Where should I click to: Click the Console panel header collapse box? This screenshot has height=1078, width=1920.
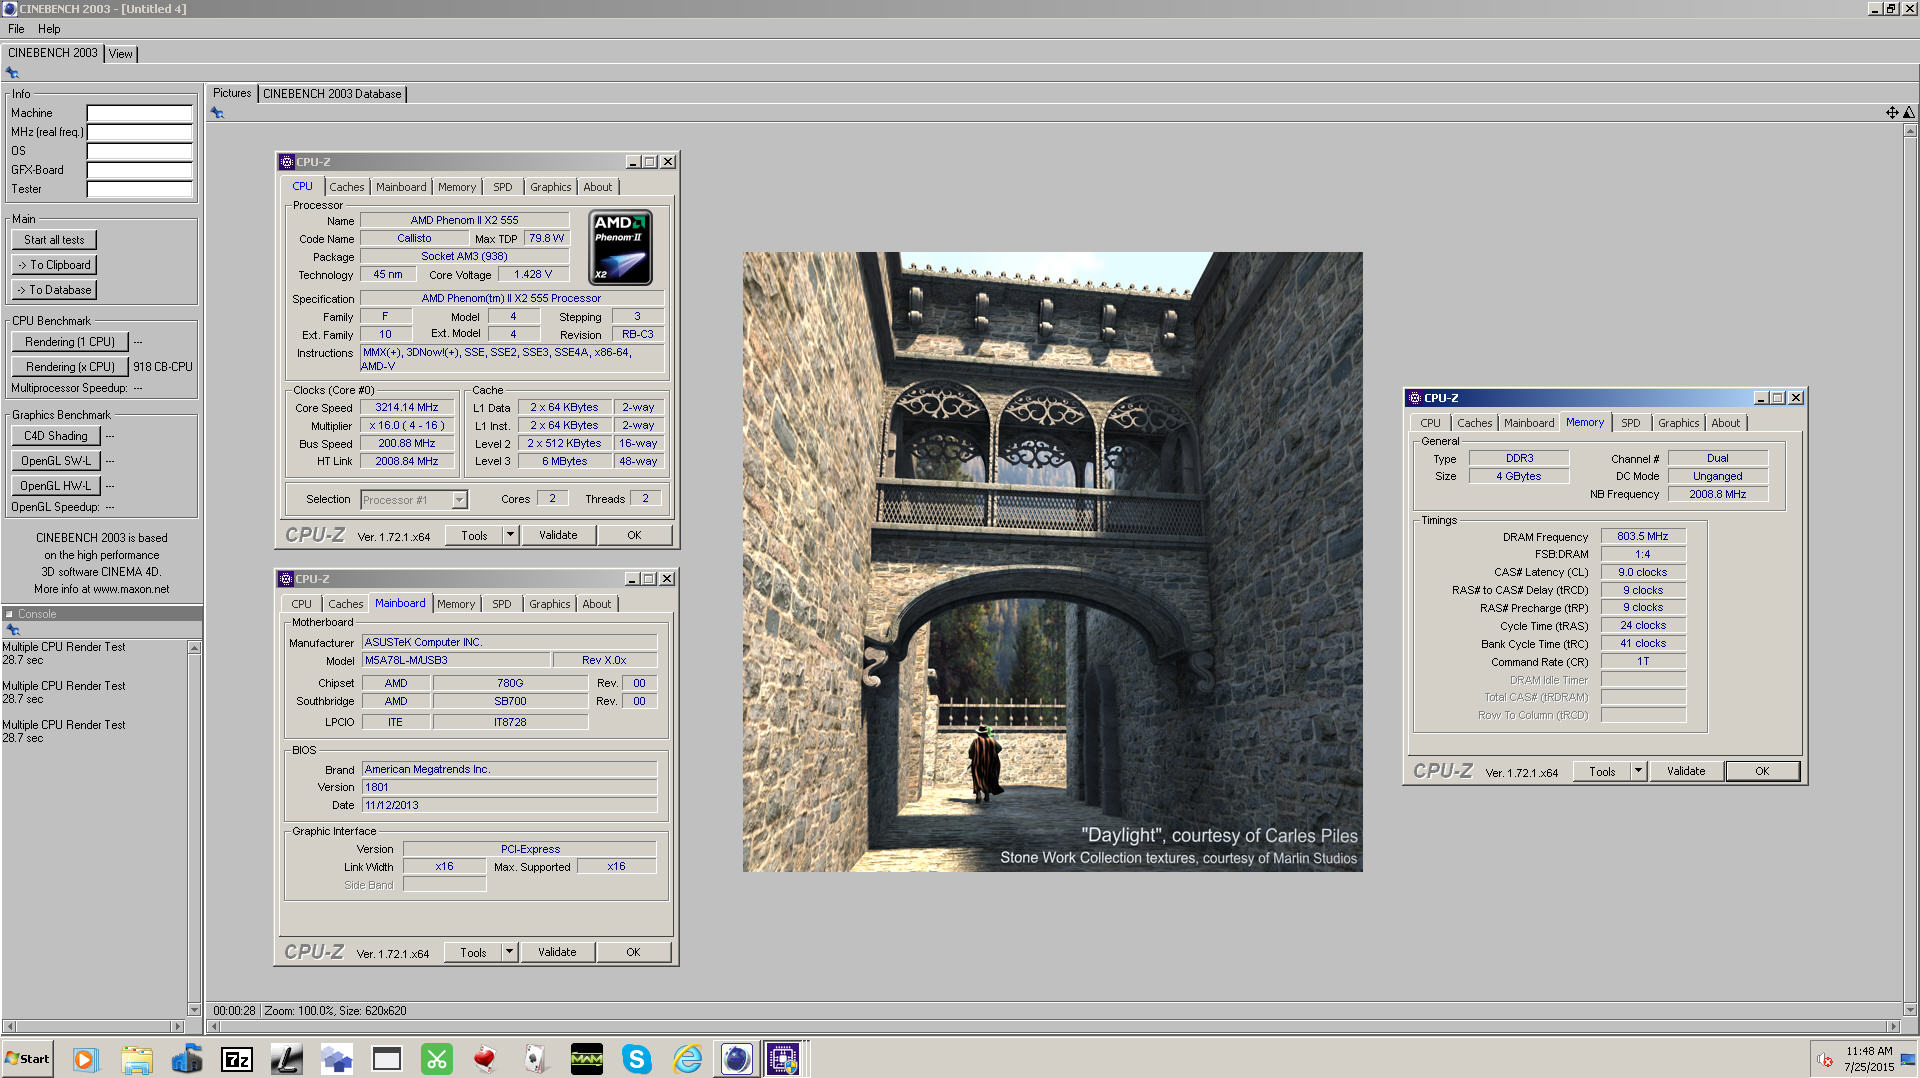click(9, 614)
